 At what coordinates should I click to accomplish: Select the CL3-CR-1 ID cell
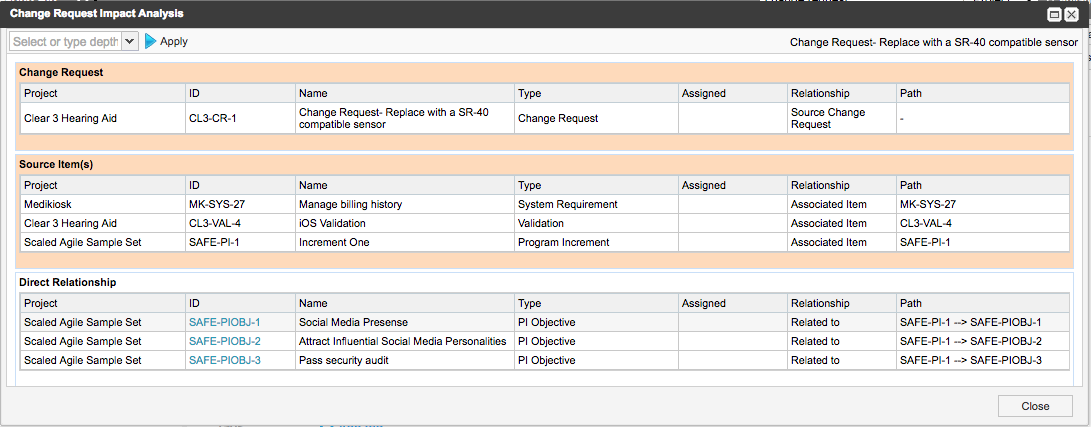(x=212, y=118)
